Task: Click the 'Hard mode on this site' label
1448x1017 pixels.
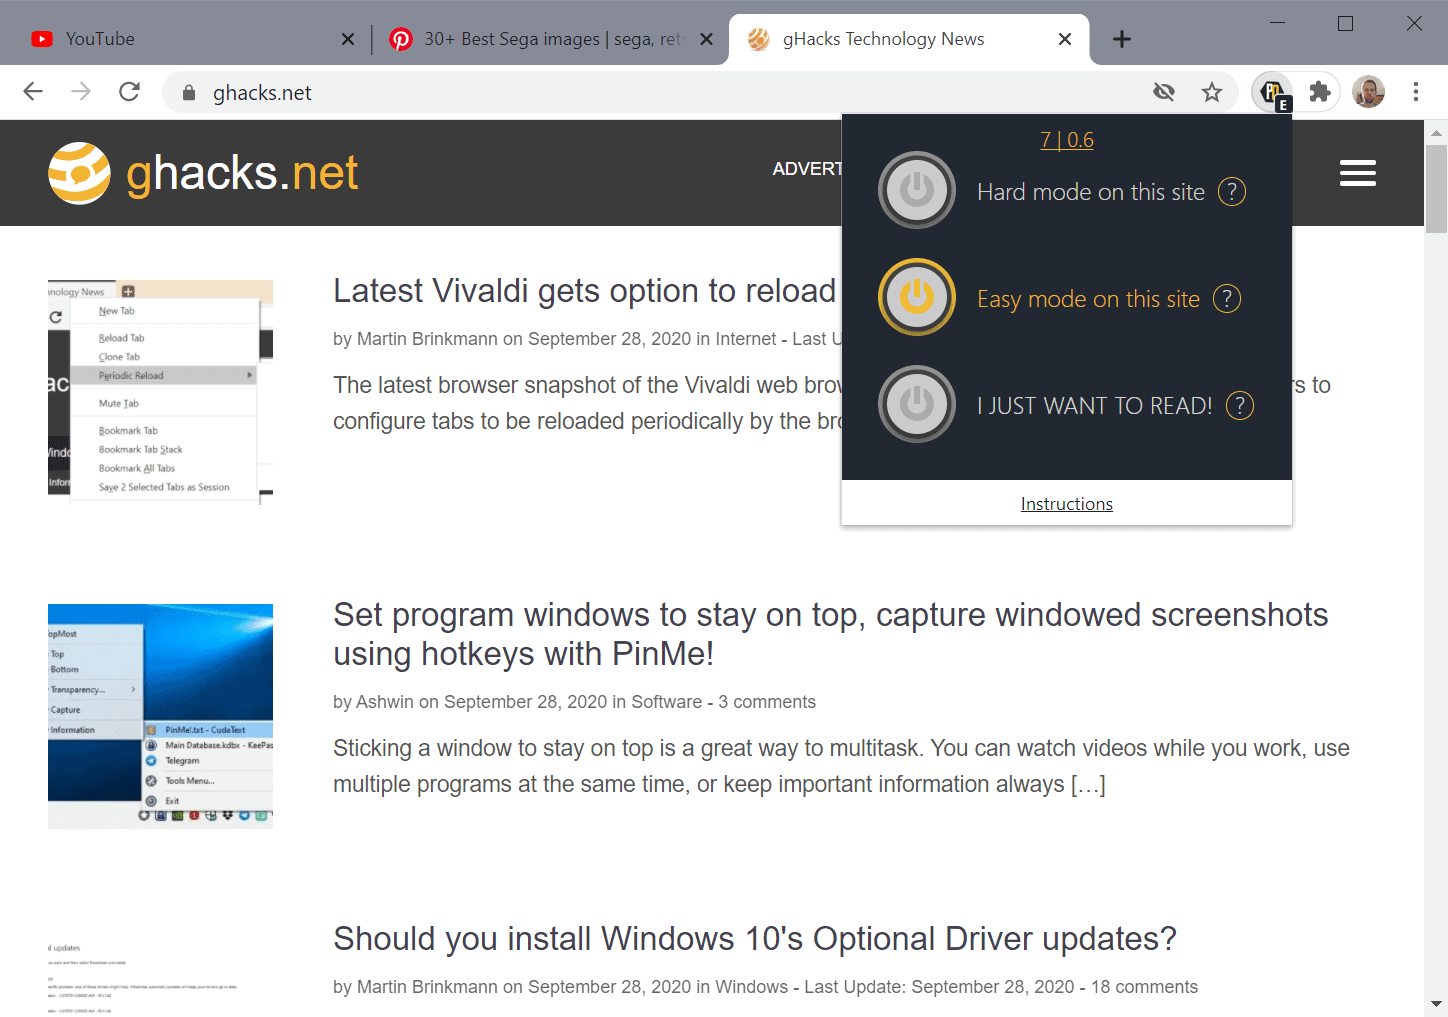Action: coord(1091,192)
